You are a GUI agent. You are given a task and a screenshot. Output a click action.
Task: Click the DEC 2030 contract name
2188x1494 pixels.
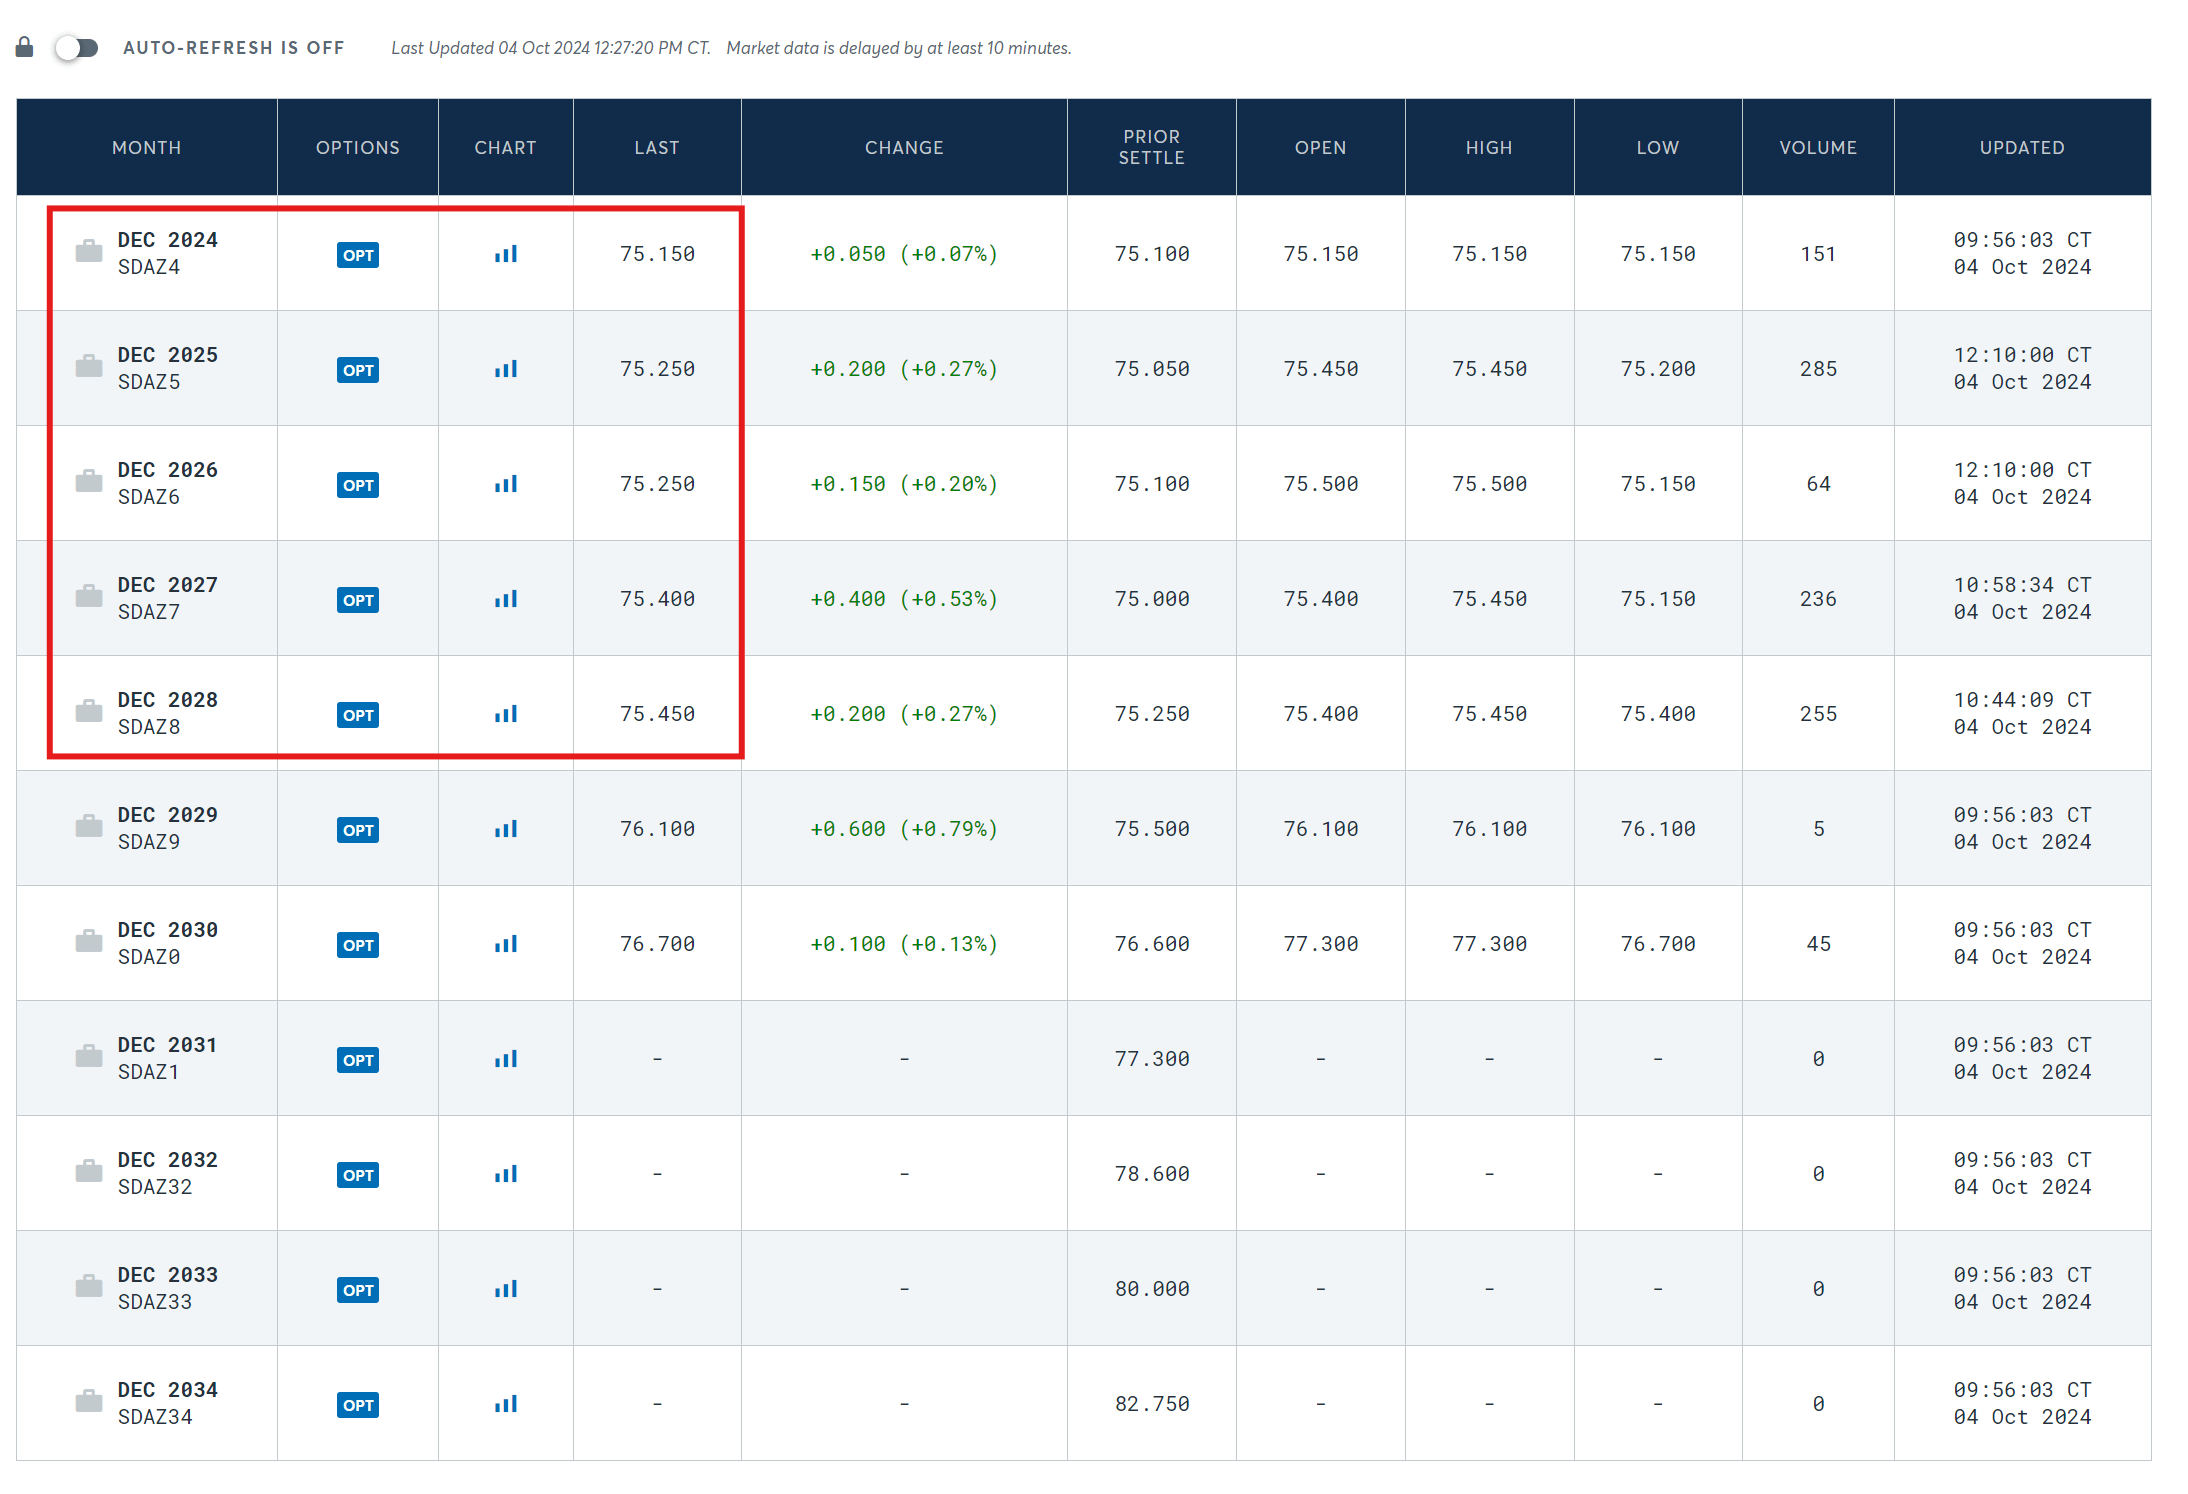tap(167, 930)
